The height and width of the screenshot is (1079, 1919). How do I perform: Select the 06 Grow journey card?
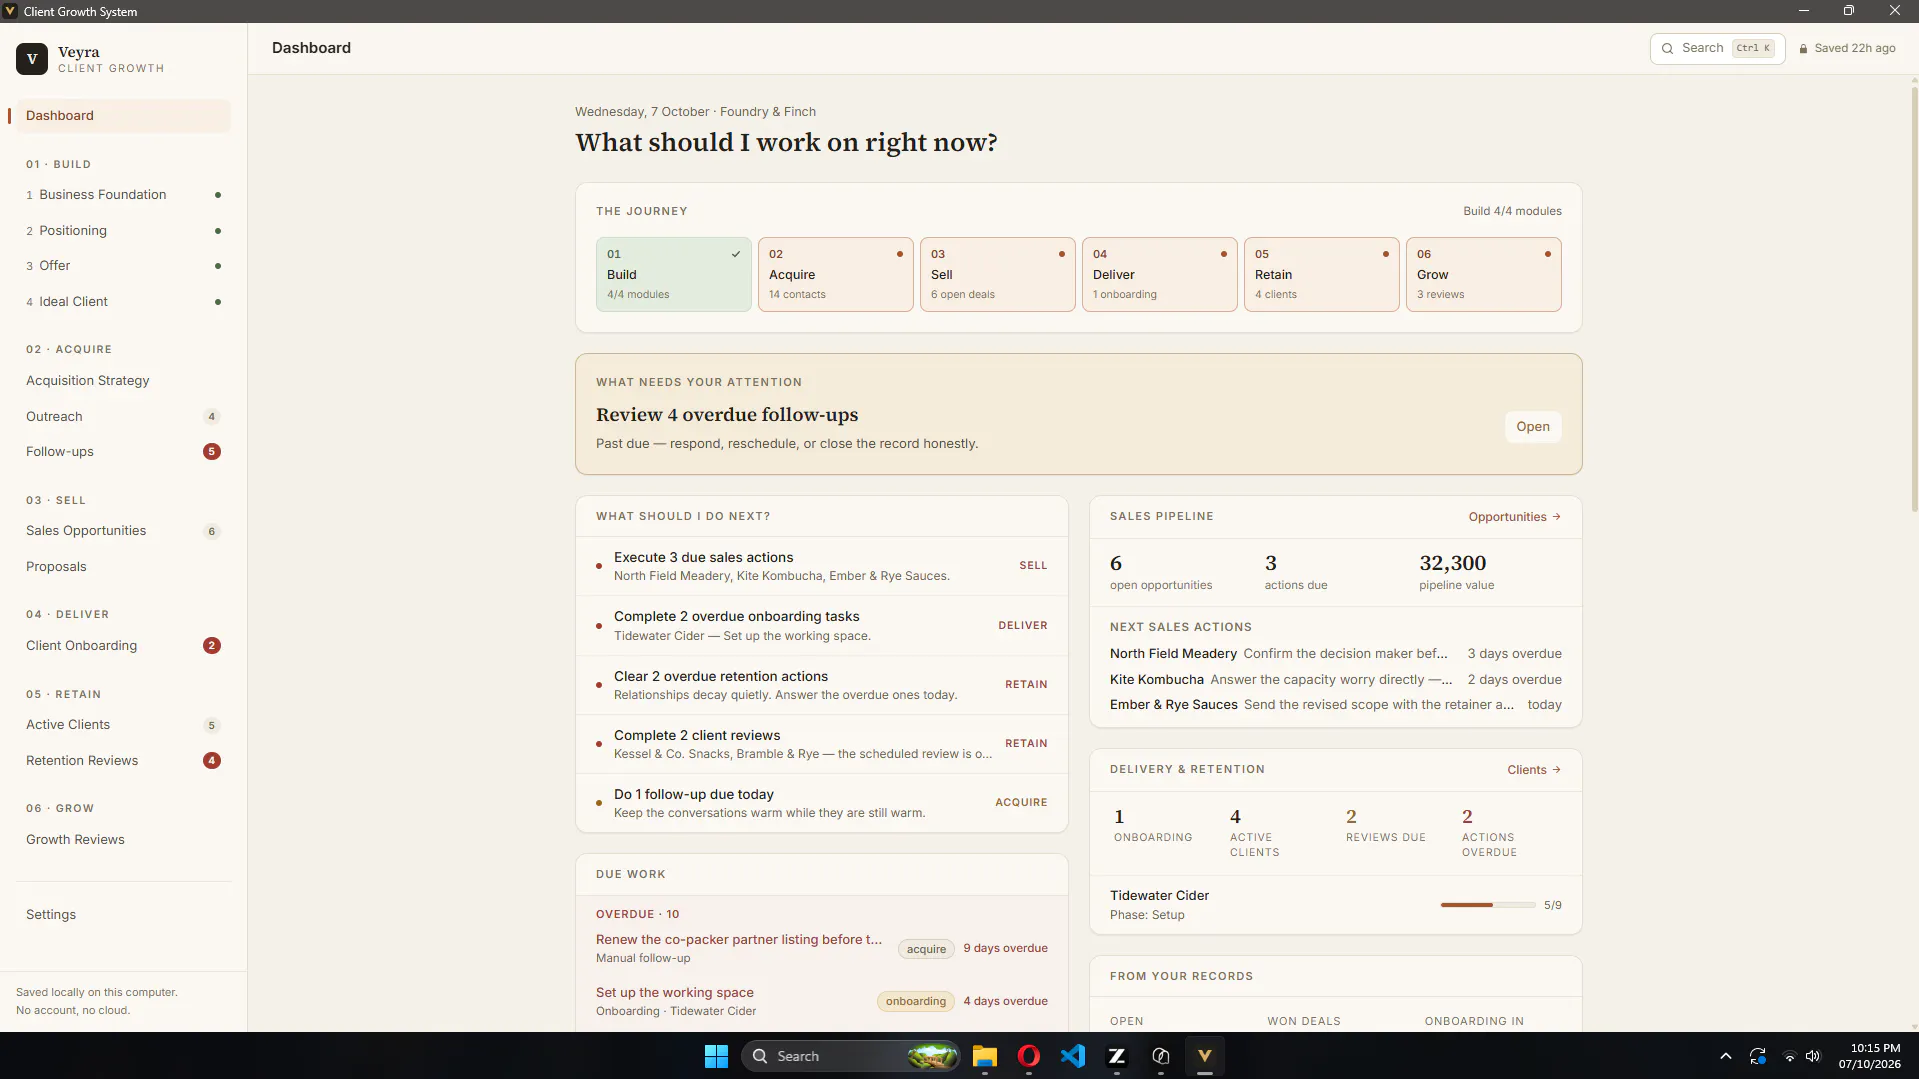[1484, 274]
